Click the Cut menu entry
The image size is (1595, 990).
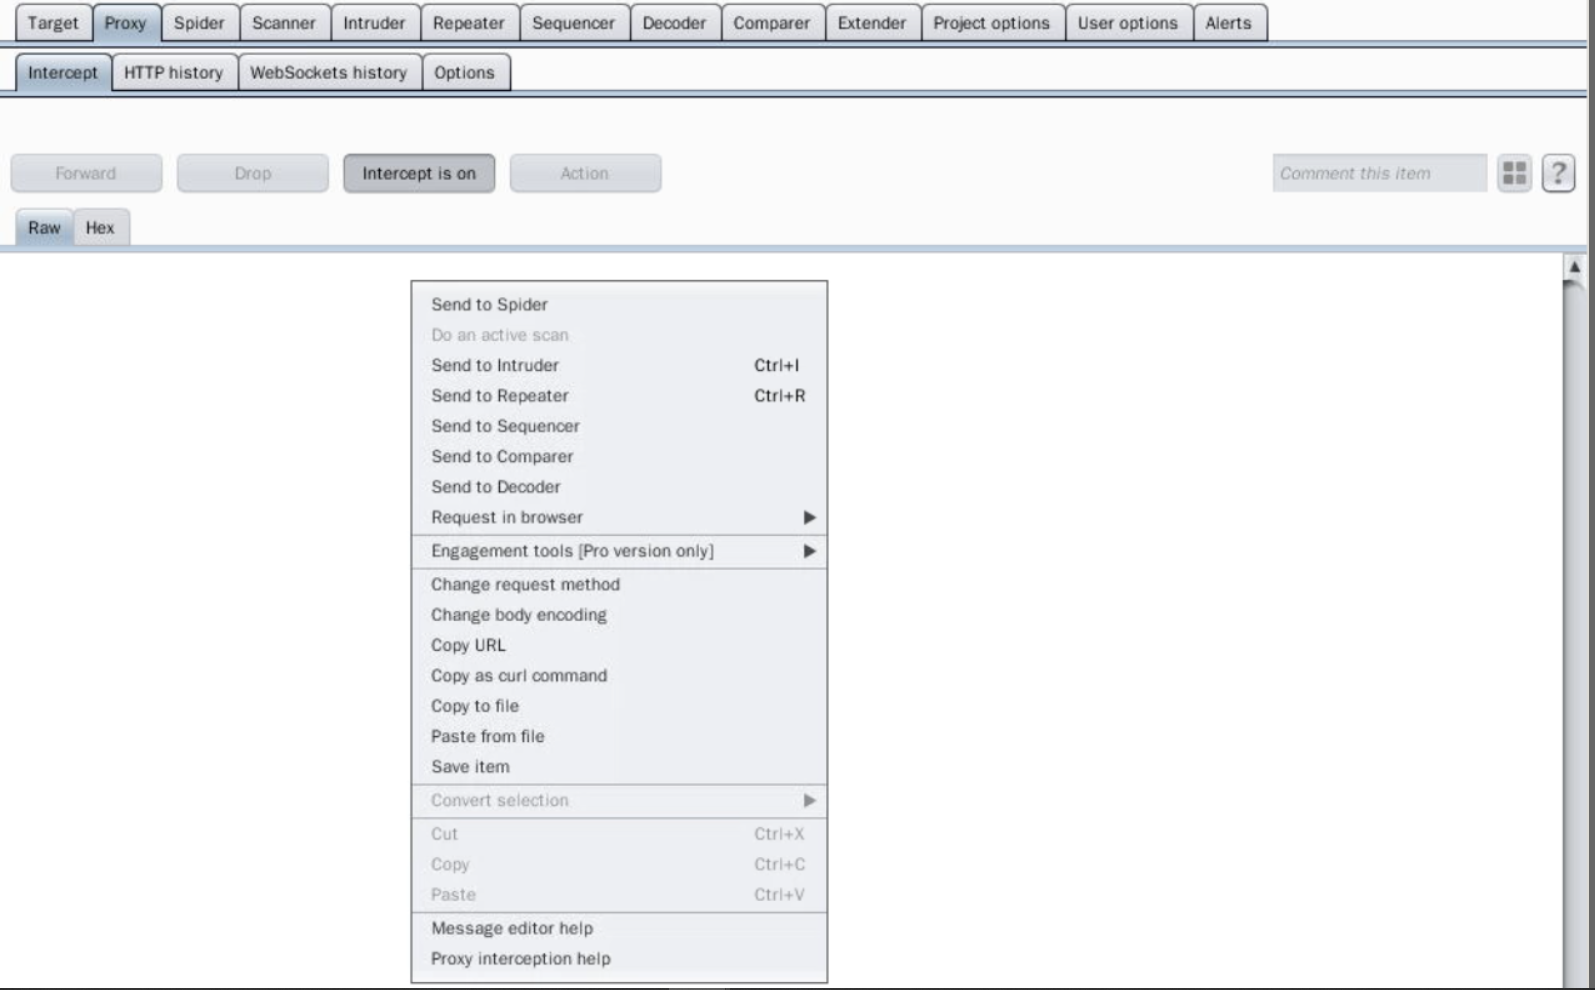619,834
